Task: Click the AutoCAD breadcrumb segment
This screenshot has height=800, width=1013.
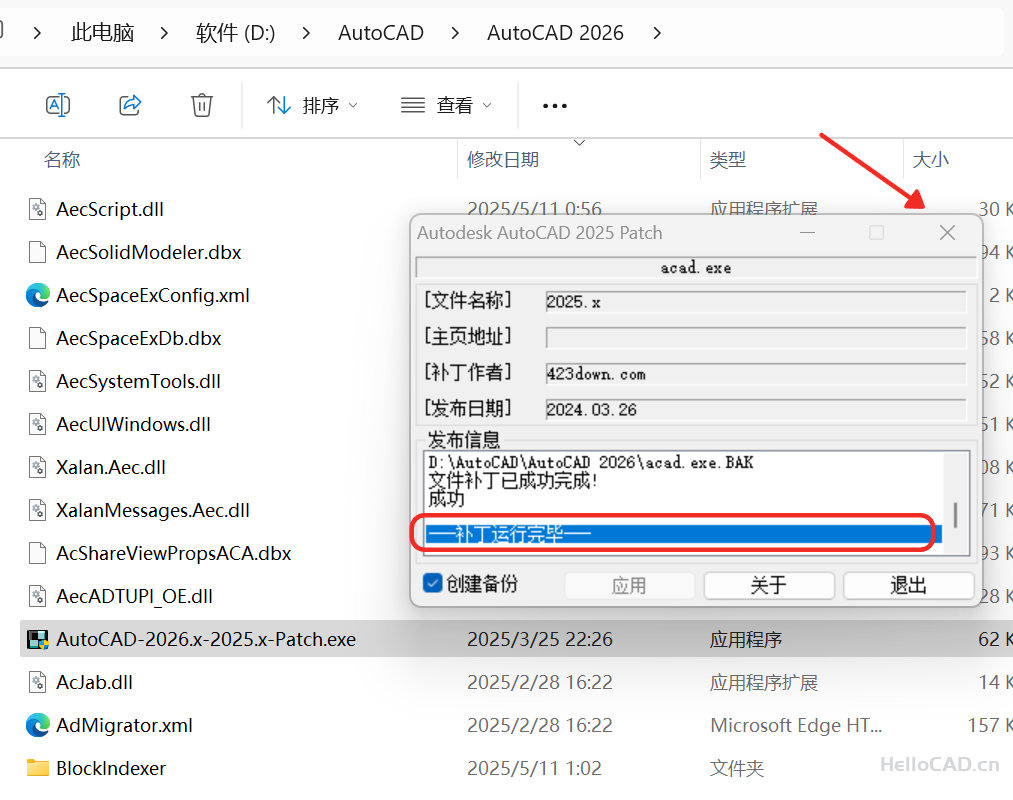Action: click(x=381, y=32)
